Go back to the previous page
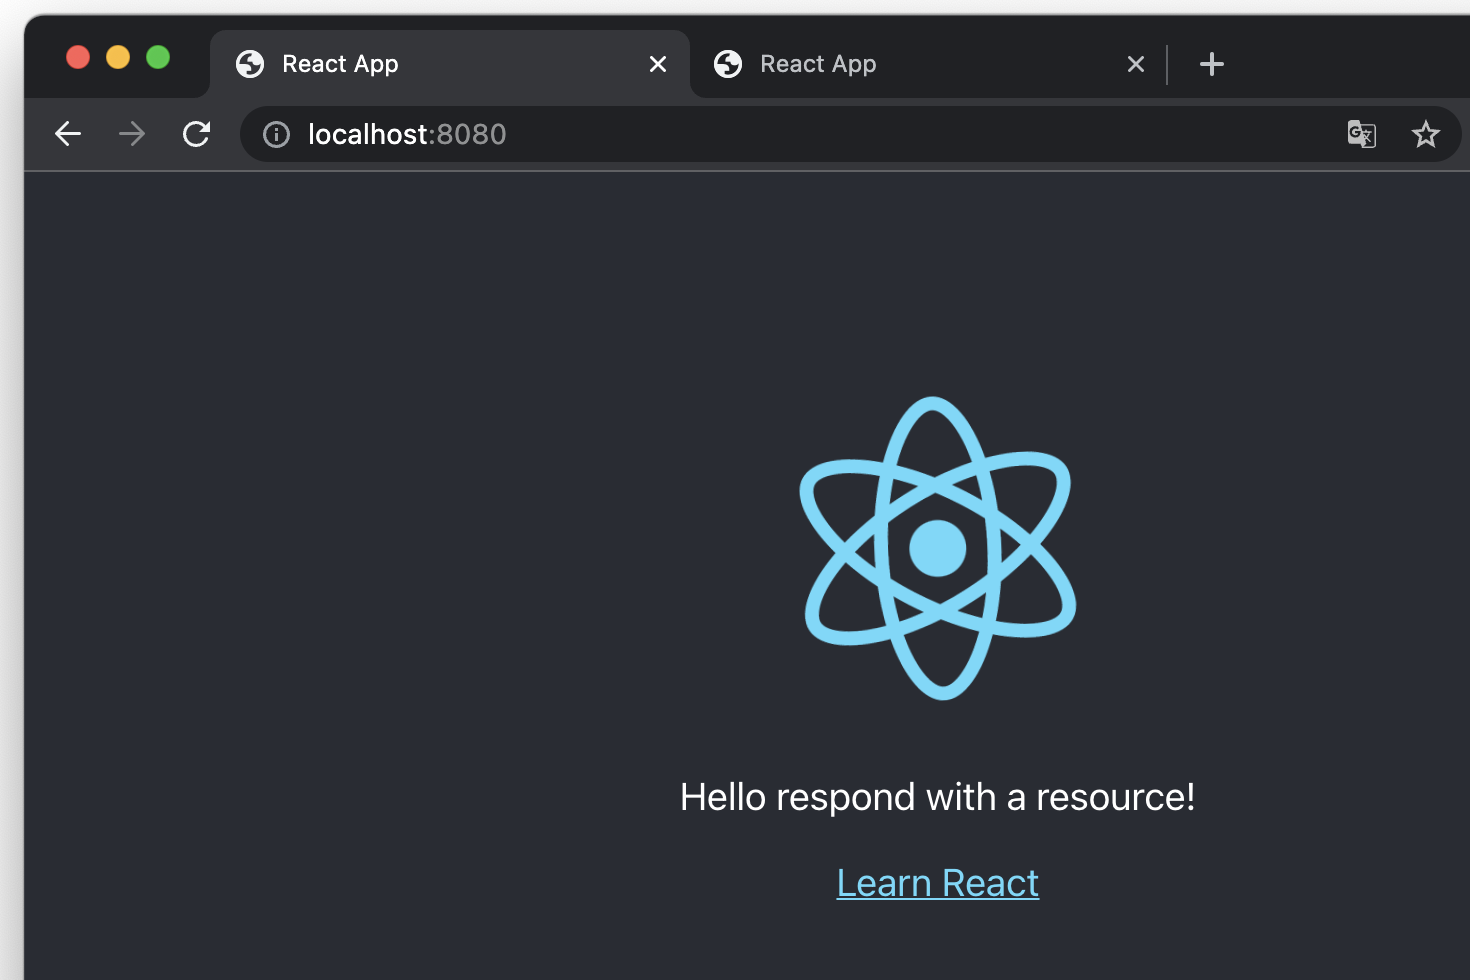Image resolution: width=1470 pixels, height=980 pixels. pos(68,134)
